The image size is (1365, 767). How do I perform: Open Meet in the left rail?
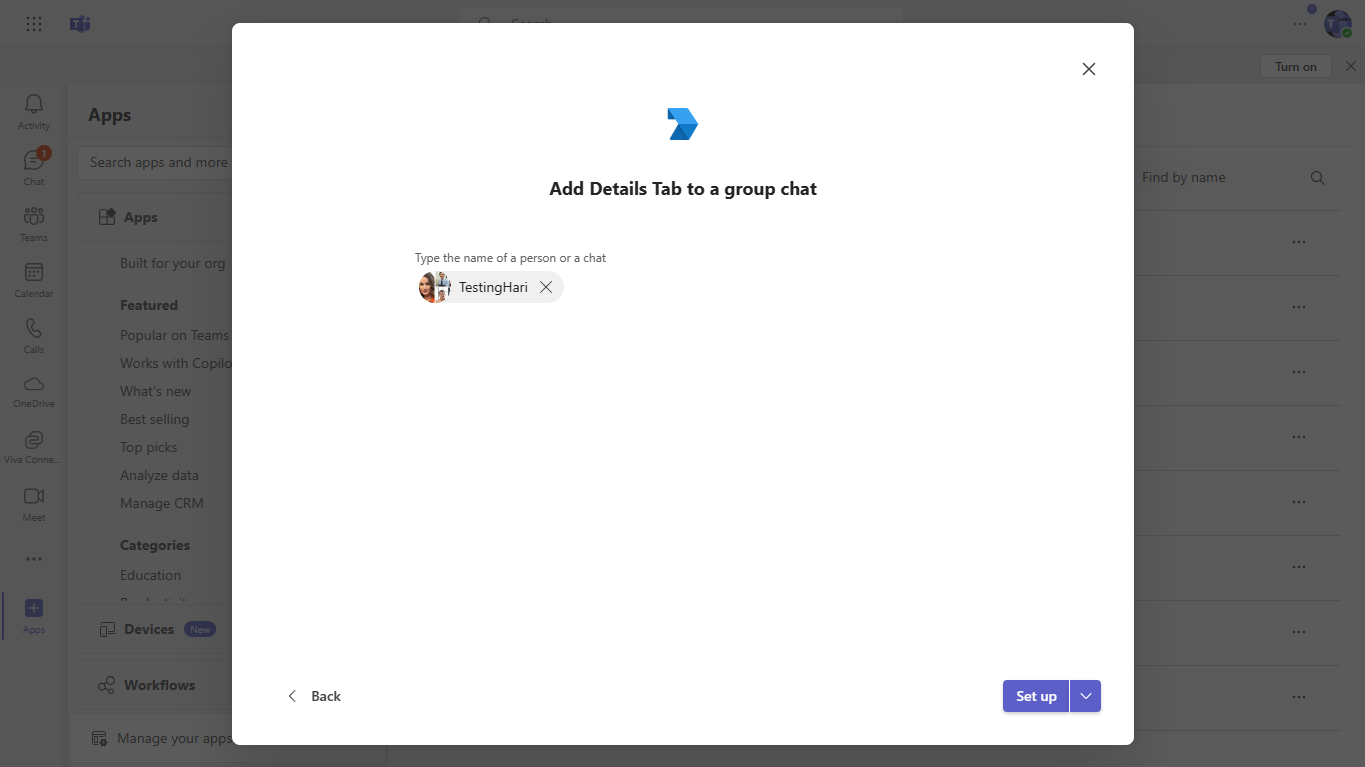[34, 503]
